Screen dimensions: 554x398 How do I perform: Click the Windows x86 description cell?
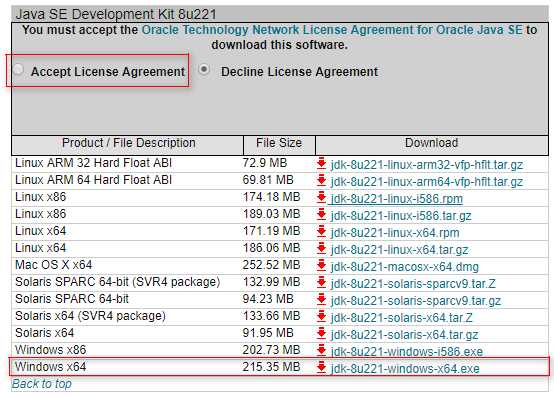click(51, 350)
